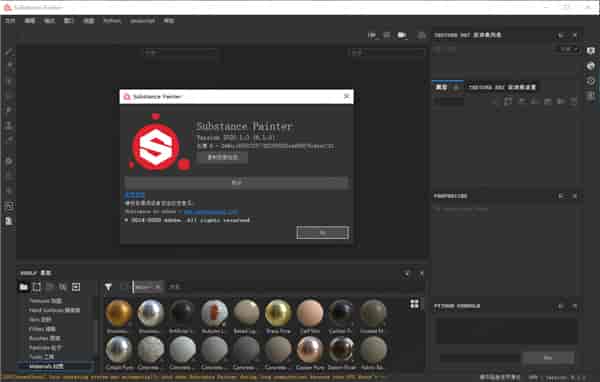Open the 文件 (File) menu
Screen dimensions: 600x382
[10, 21]
